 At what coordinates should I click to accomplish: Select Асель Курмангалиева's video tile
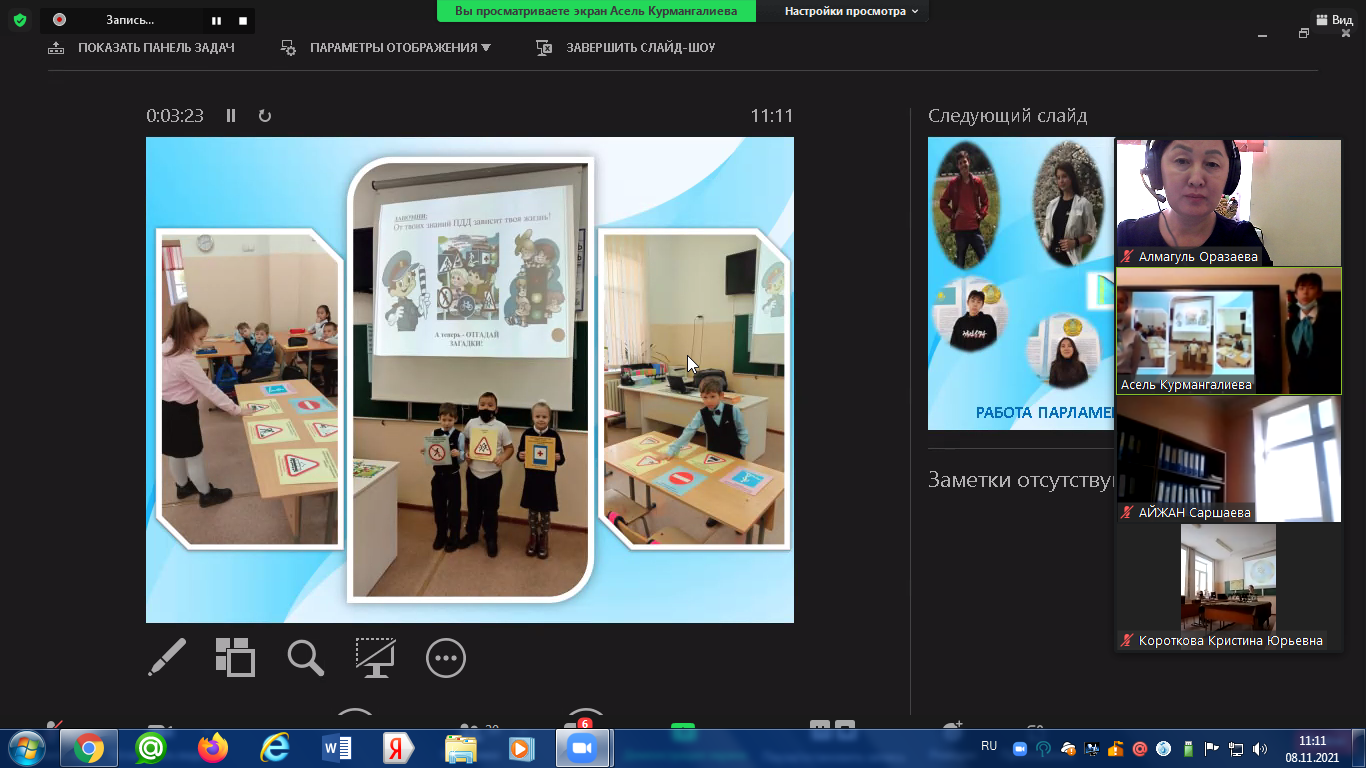(x=1228, y=330)
